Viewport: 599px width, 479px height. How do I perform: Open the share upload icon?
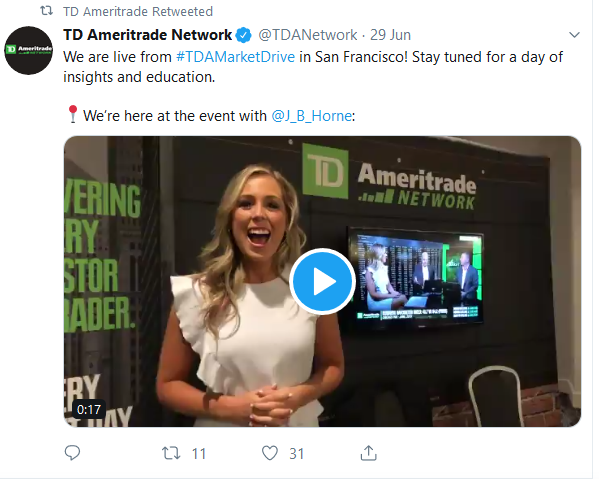368,453
